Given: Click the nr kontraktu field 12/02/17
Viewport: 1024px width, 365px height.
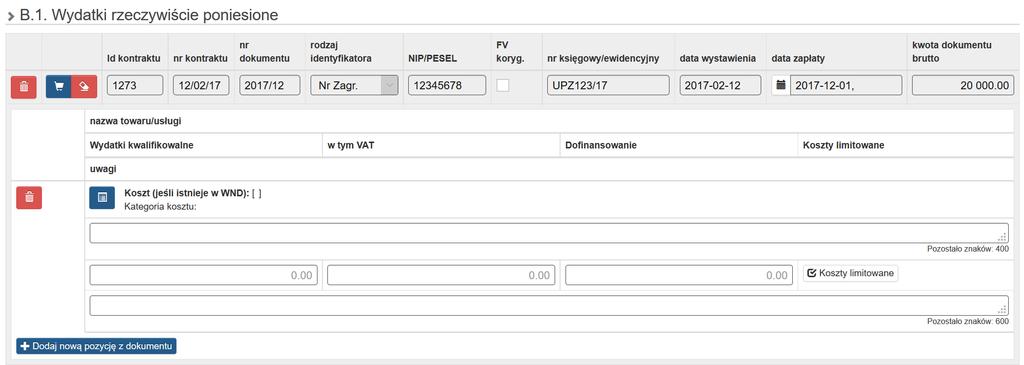Looking at the screenshot, I should click(200, 86).
